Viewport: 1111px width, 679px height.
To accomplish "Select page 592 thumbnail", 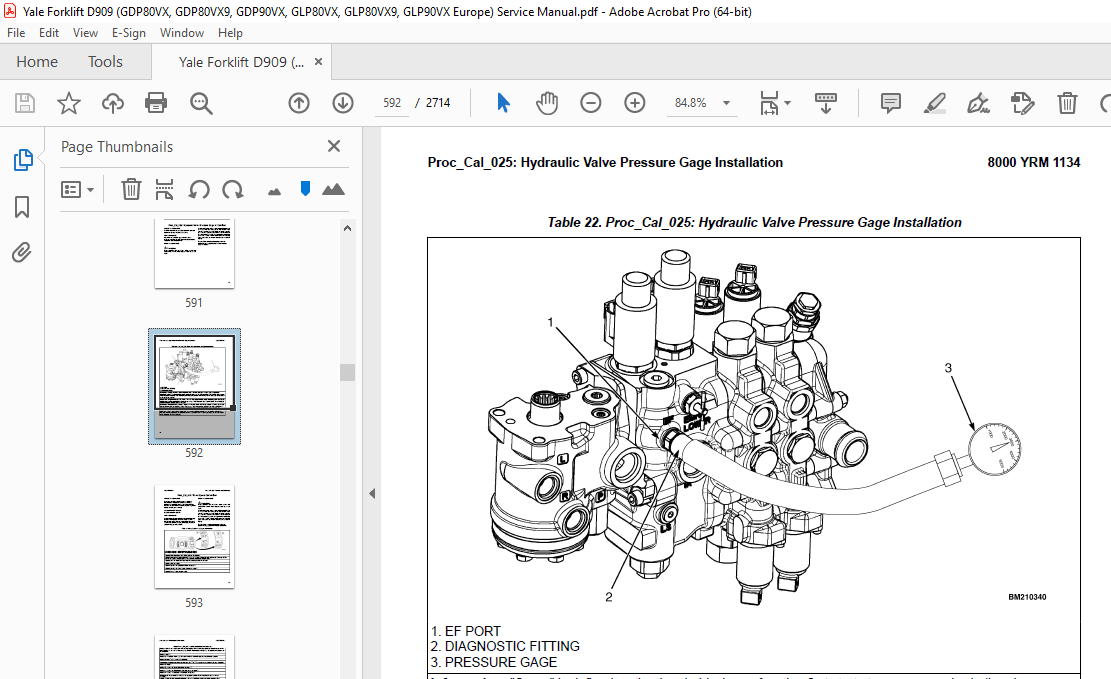I will pos(194,385).
